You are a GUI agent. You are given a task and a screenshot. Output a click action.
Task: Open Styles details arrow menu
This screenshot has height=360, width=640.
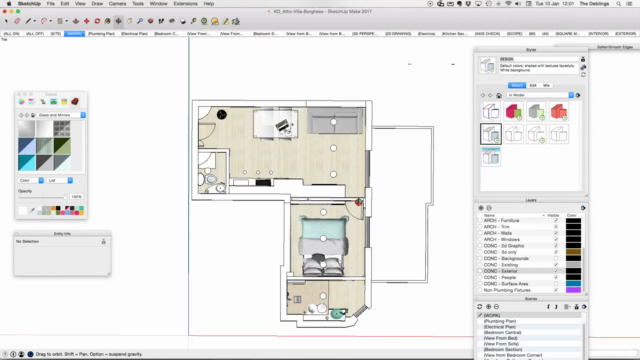(578, 95)
